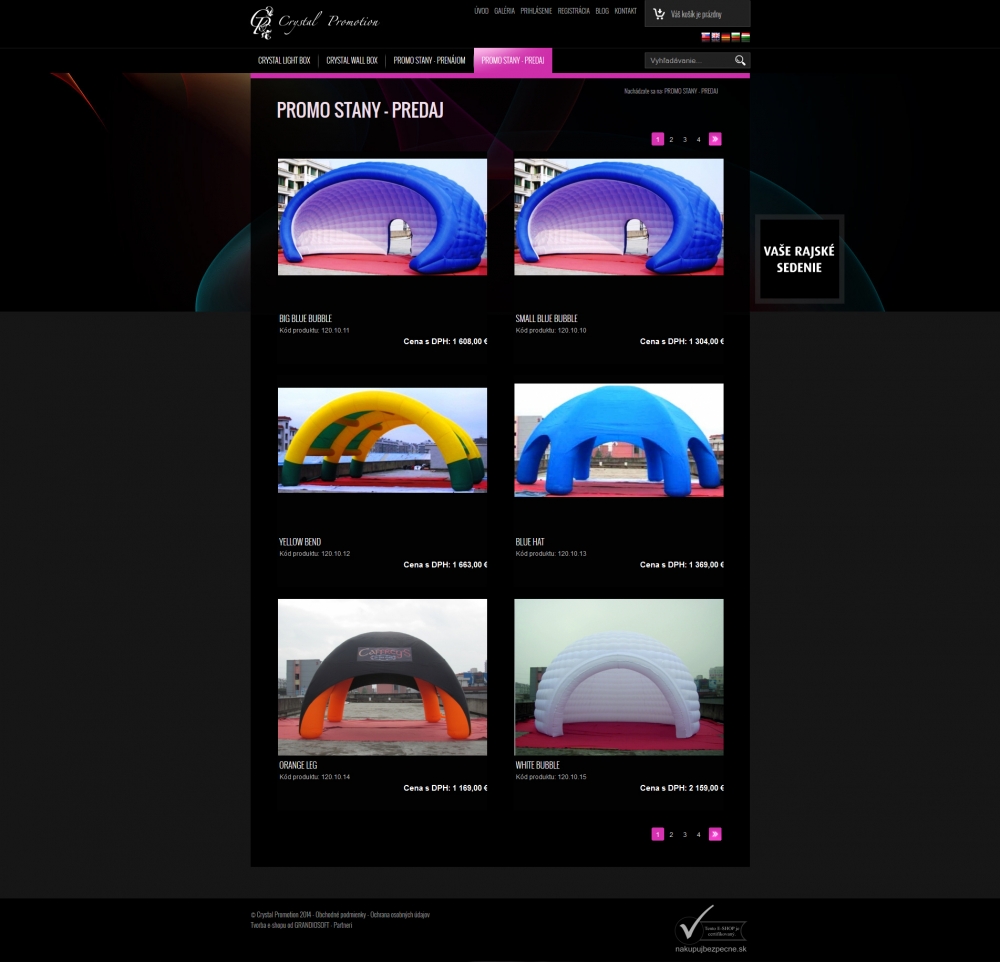Image resolution: width=1000 pixels, height=962 pixels.
Task: Select PROMO STANY - PRENÁJOM tab
Action: (x=429, y=61)
